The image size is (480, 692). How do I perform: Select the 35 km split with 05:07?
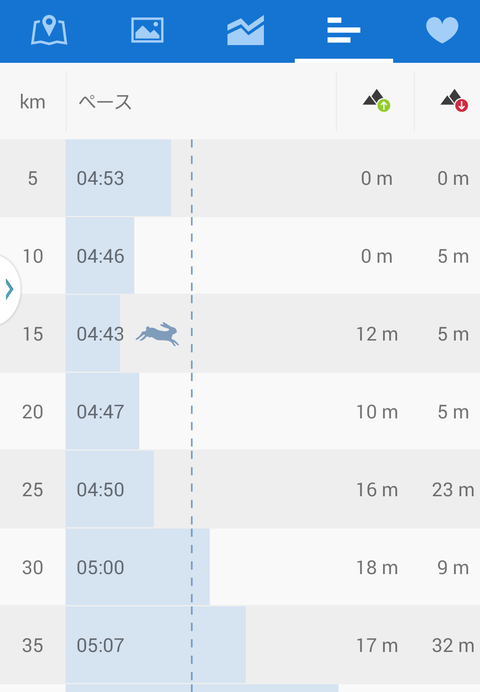click(240, 645)
